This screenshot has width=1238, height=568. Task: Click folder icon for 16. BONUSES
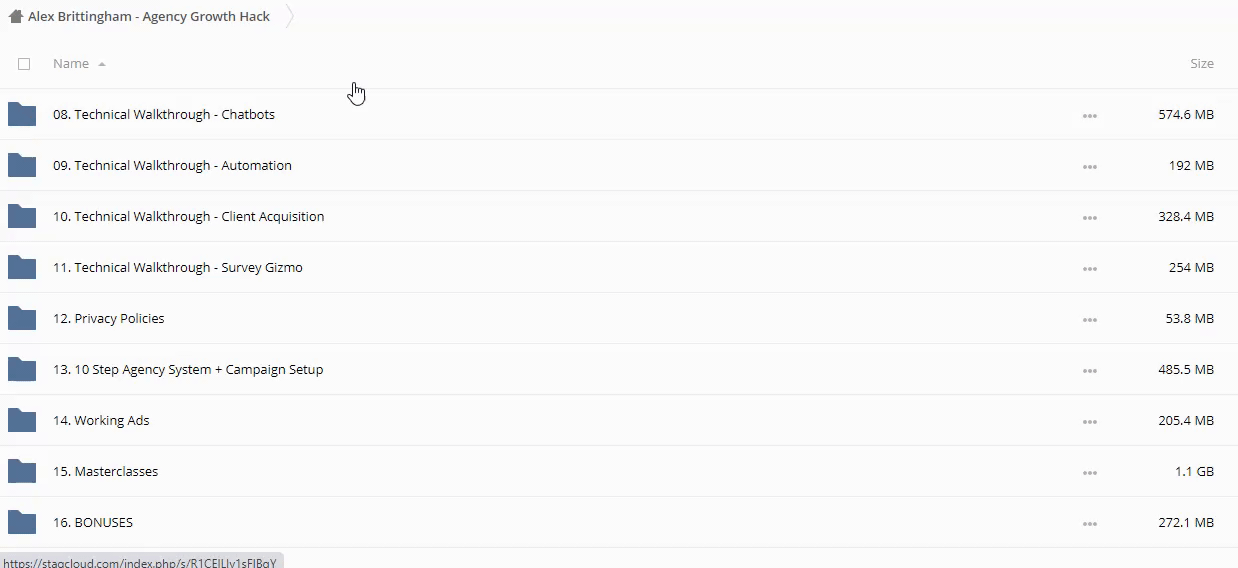pos(22,523)
